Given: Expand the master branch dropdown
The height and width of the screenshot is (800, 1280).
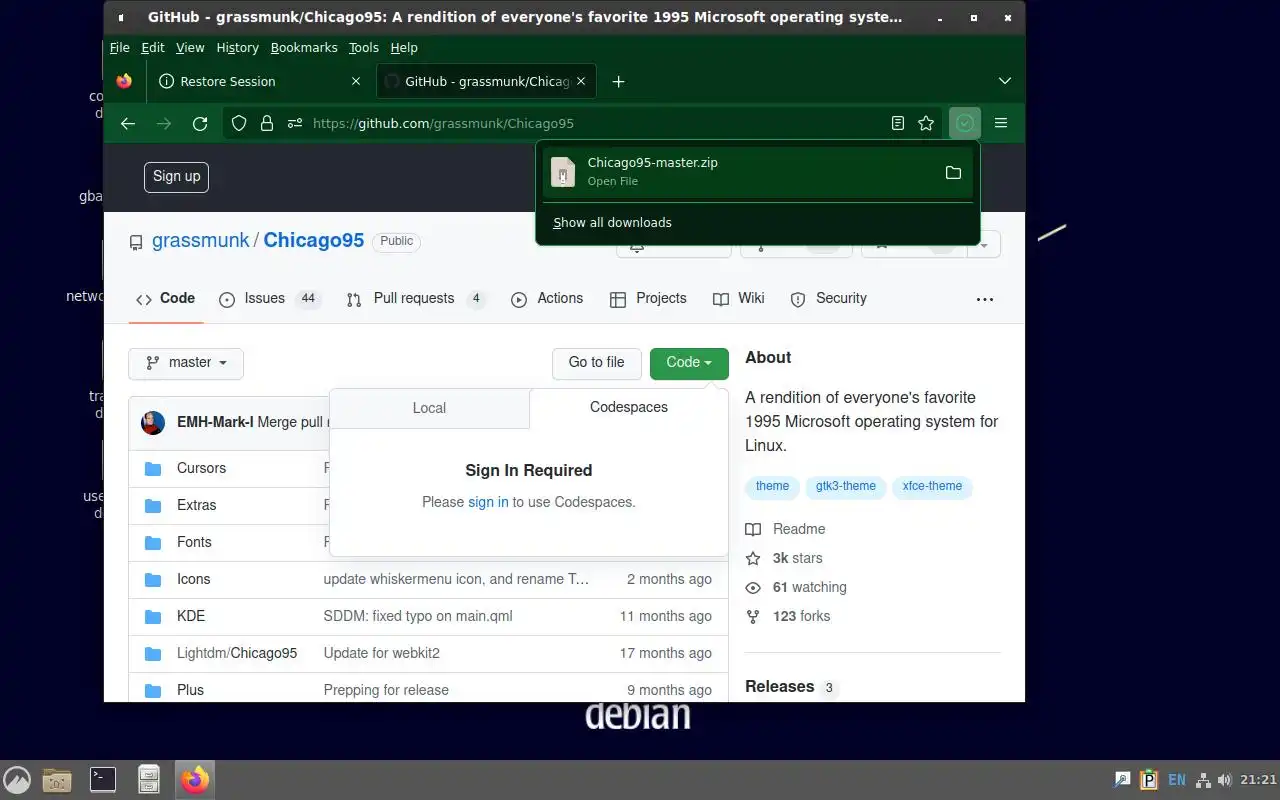Looking at the screenshot, I should coord(186,362).
